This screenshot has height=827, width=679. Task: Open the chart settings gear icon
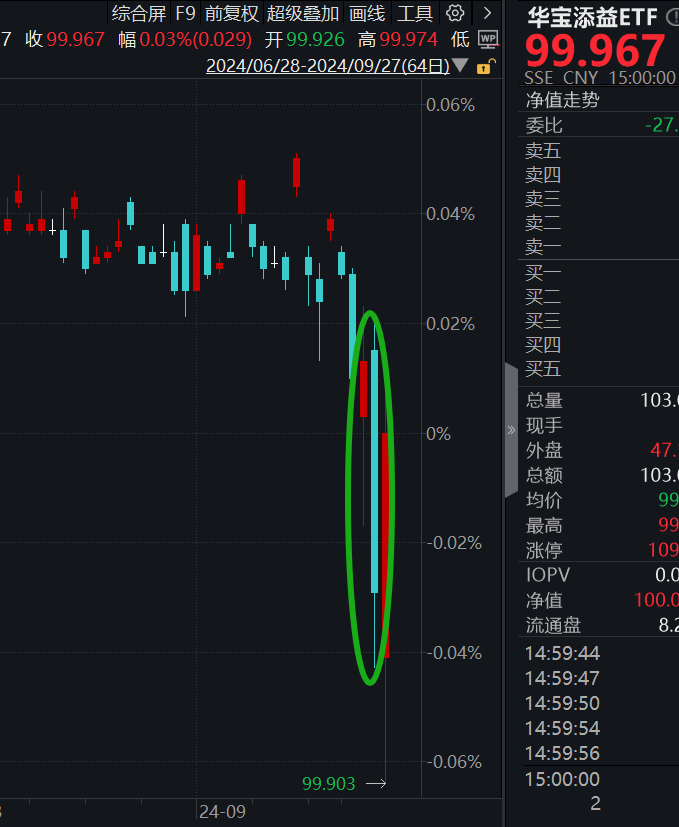click(x=455, y=13)
